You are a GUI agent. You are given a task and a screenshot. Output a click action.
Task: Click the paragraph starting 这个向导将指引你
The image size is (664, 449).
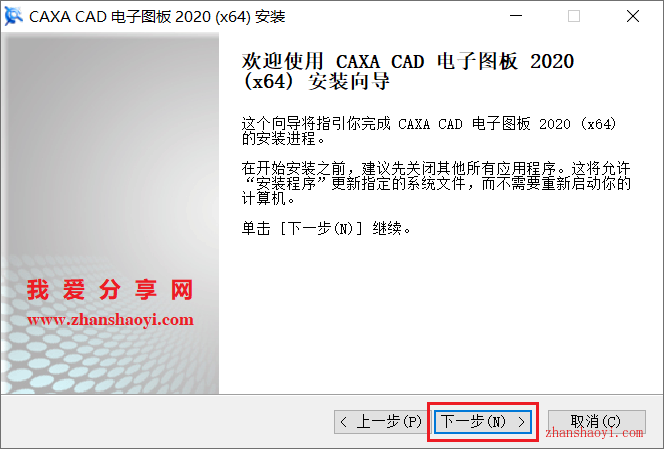click(429, 131)
